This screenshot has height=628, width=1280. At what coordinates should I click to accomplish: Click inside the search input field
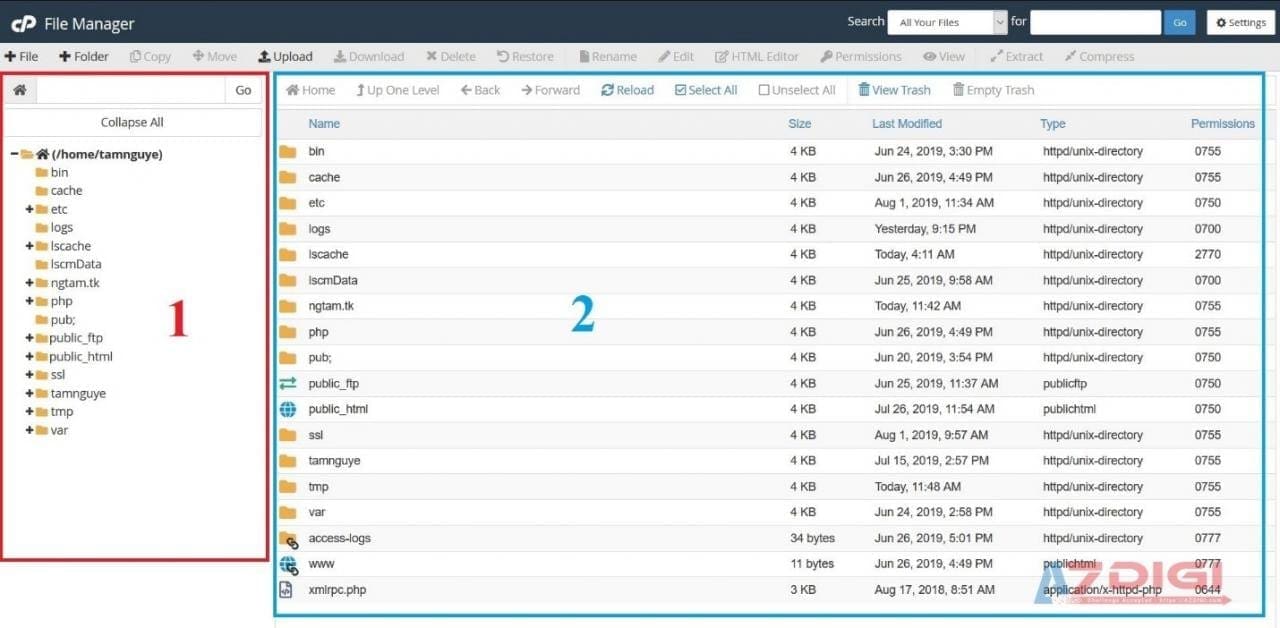[x=1095, y=21]
